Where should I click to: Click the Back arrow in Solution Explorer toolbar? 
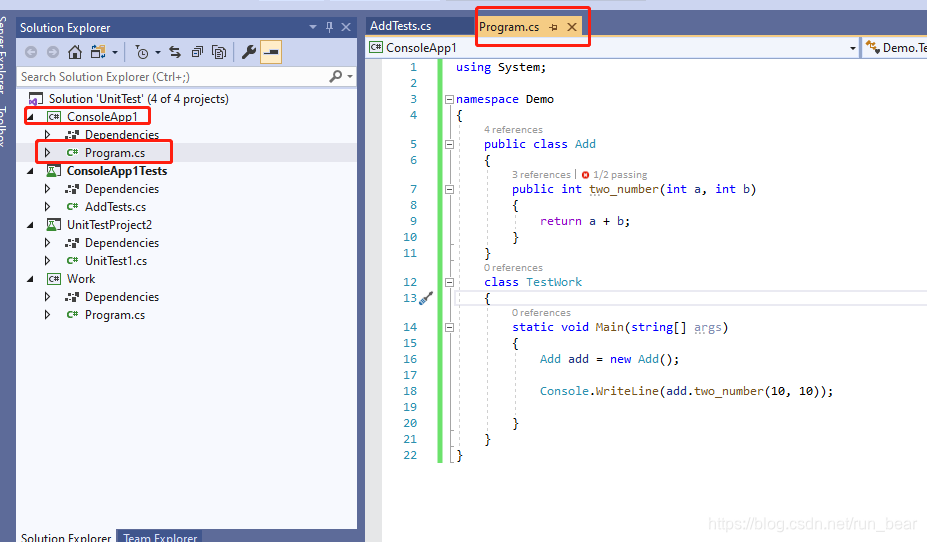31,53
